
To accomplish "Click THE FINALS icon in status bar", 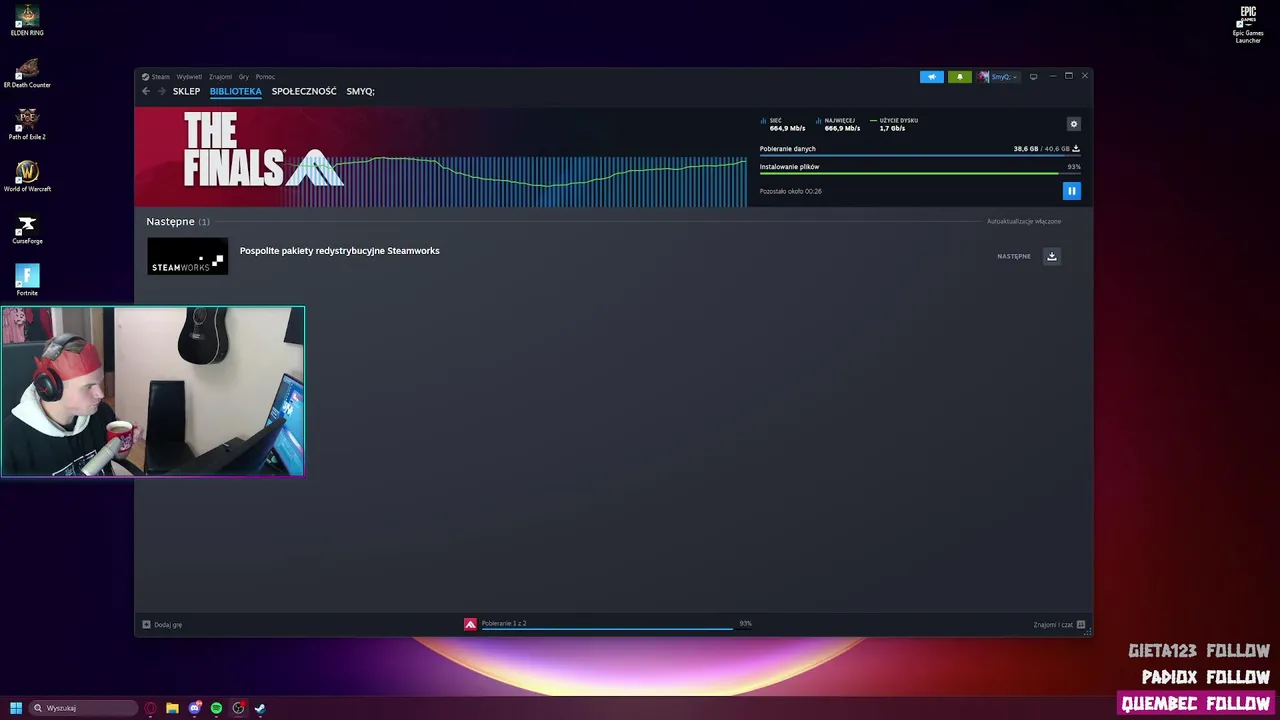I will click(470, 624).
